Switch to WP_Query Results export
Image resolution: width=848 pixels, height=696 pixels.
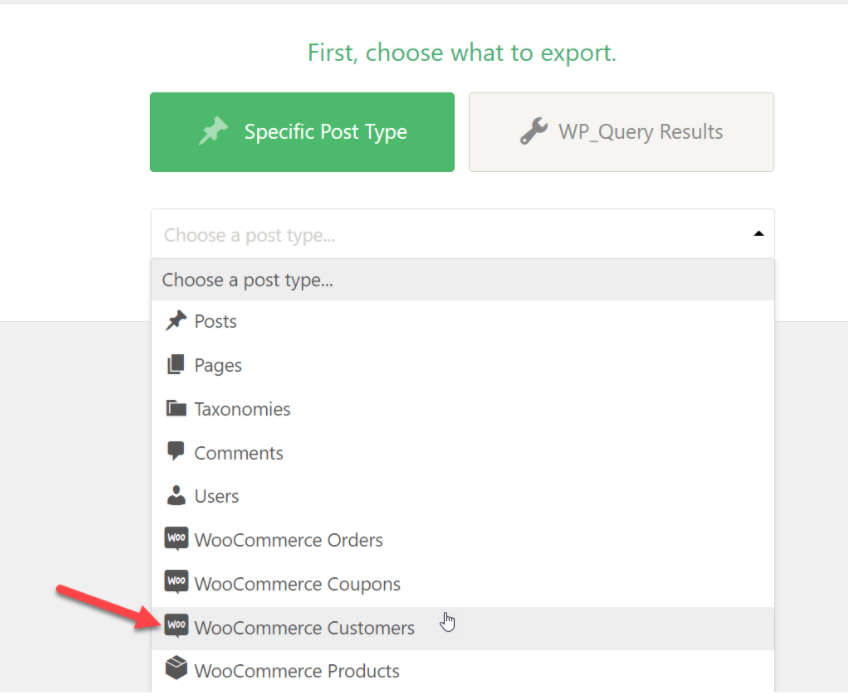click(621, 132)
